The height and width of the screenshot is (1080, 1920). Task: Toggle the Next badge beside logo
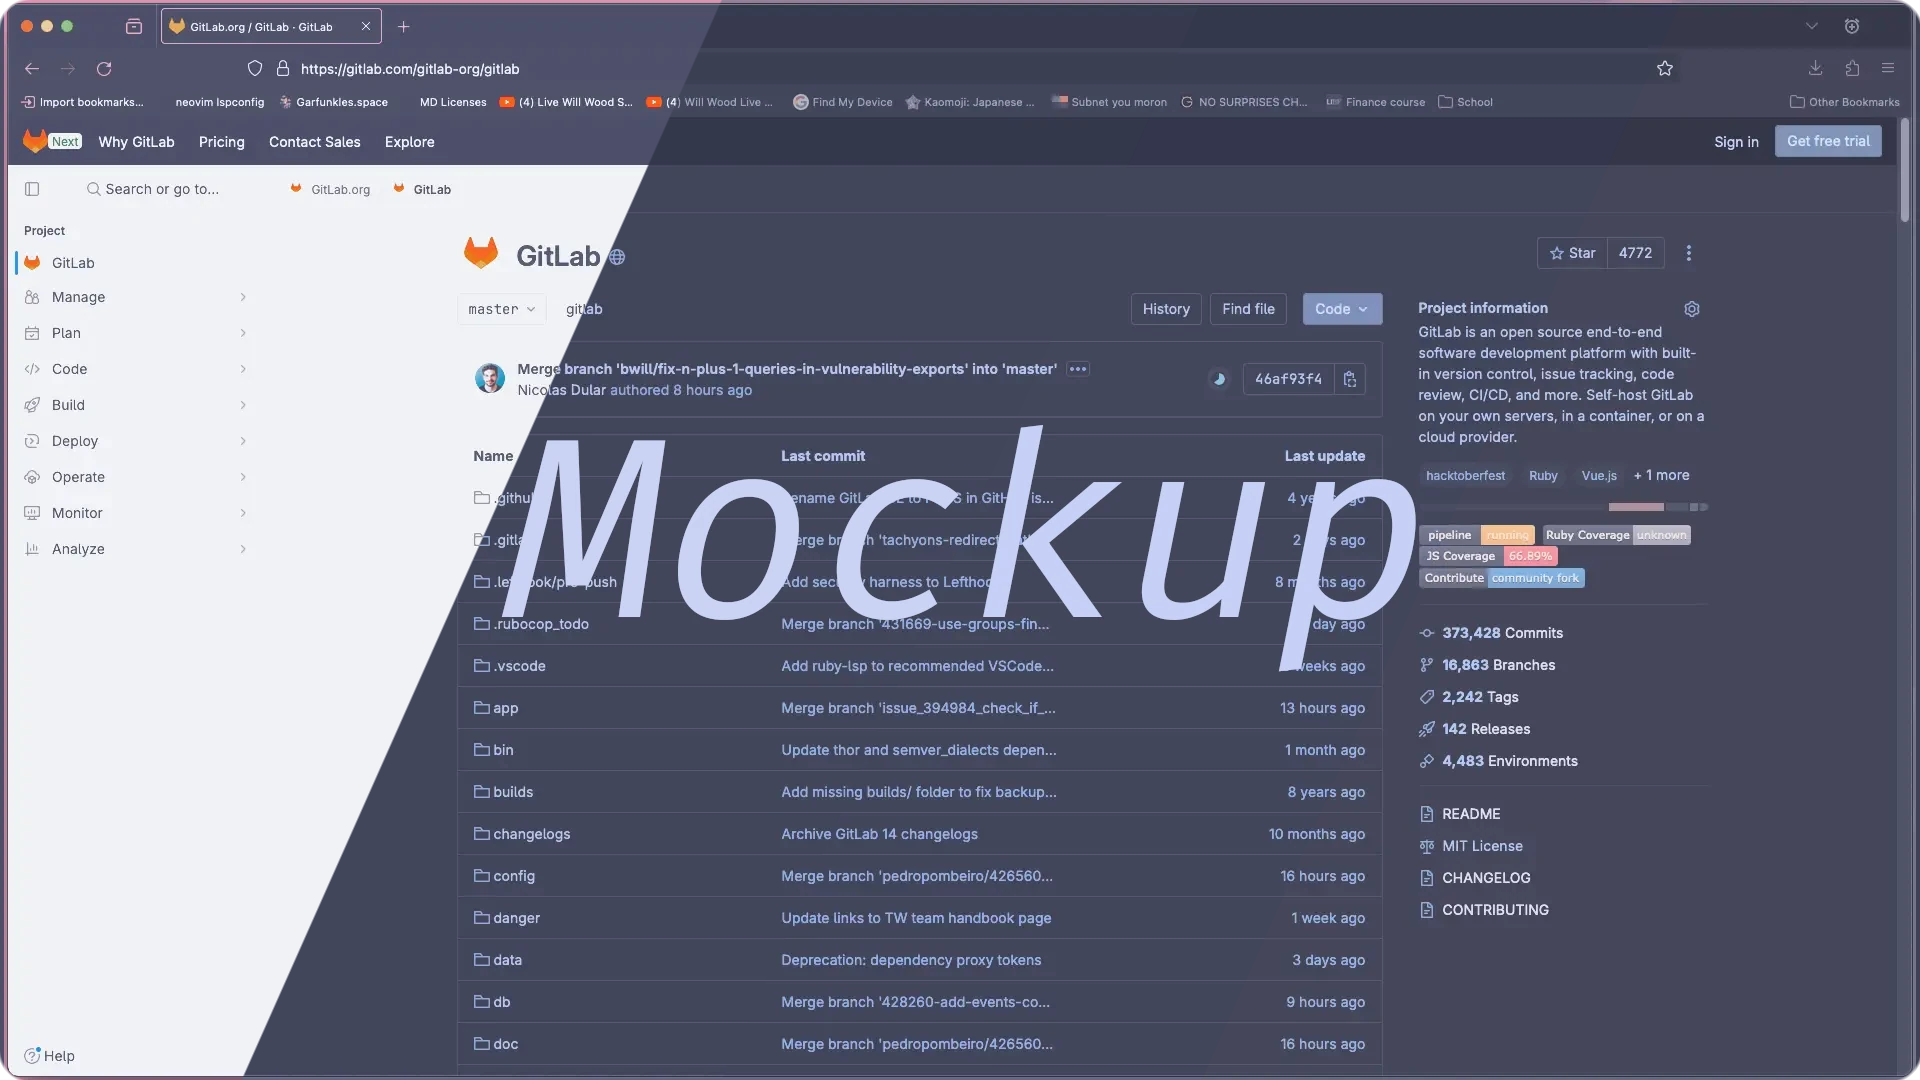[65, 142]
